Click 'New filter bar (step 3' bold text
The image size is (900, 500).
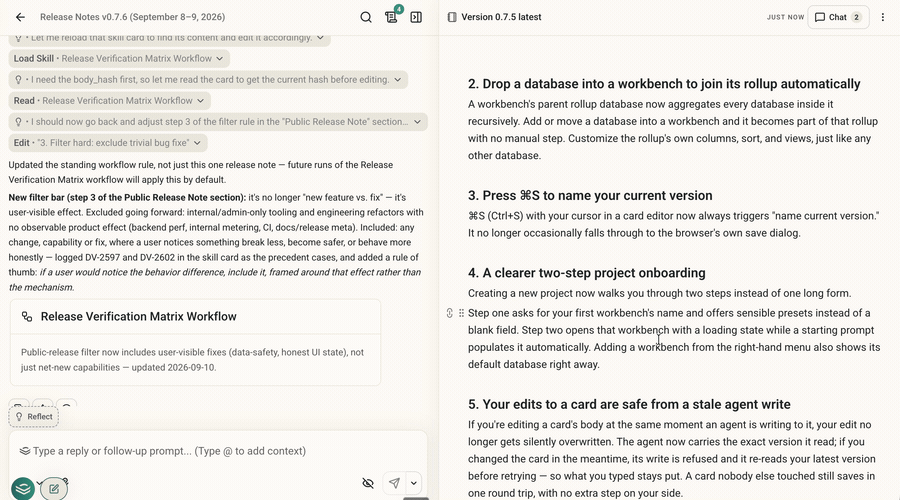click(127, 197)
